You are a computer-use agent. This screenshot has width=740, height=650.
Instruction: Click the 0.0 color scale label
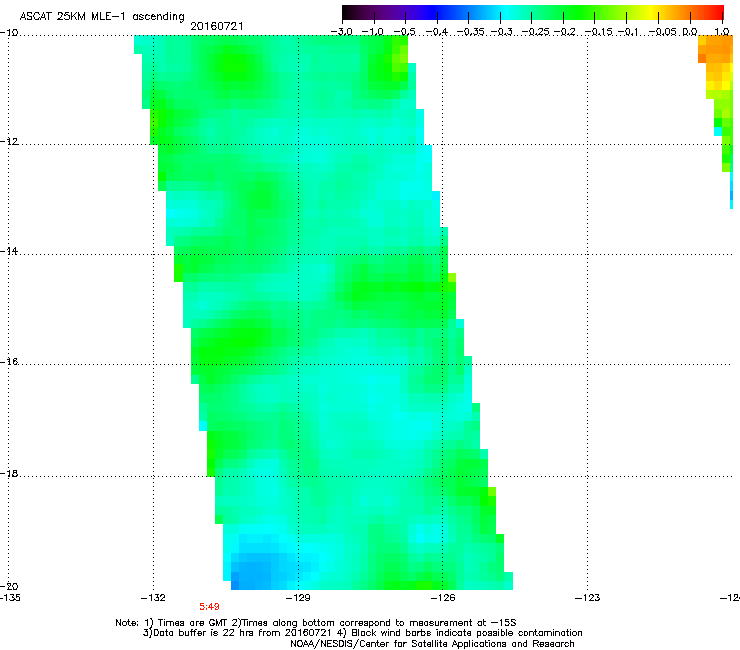(690, 32)
